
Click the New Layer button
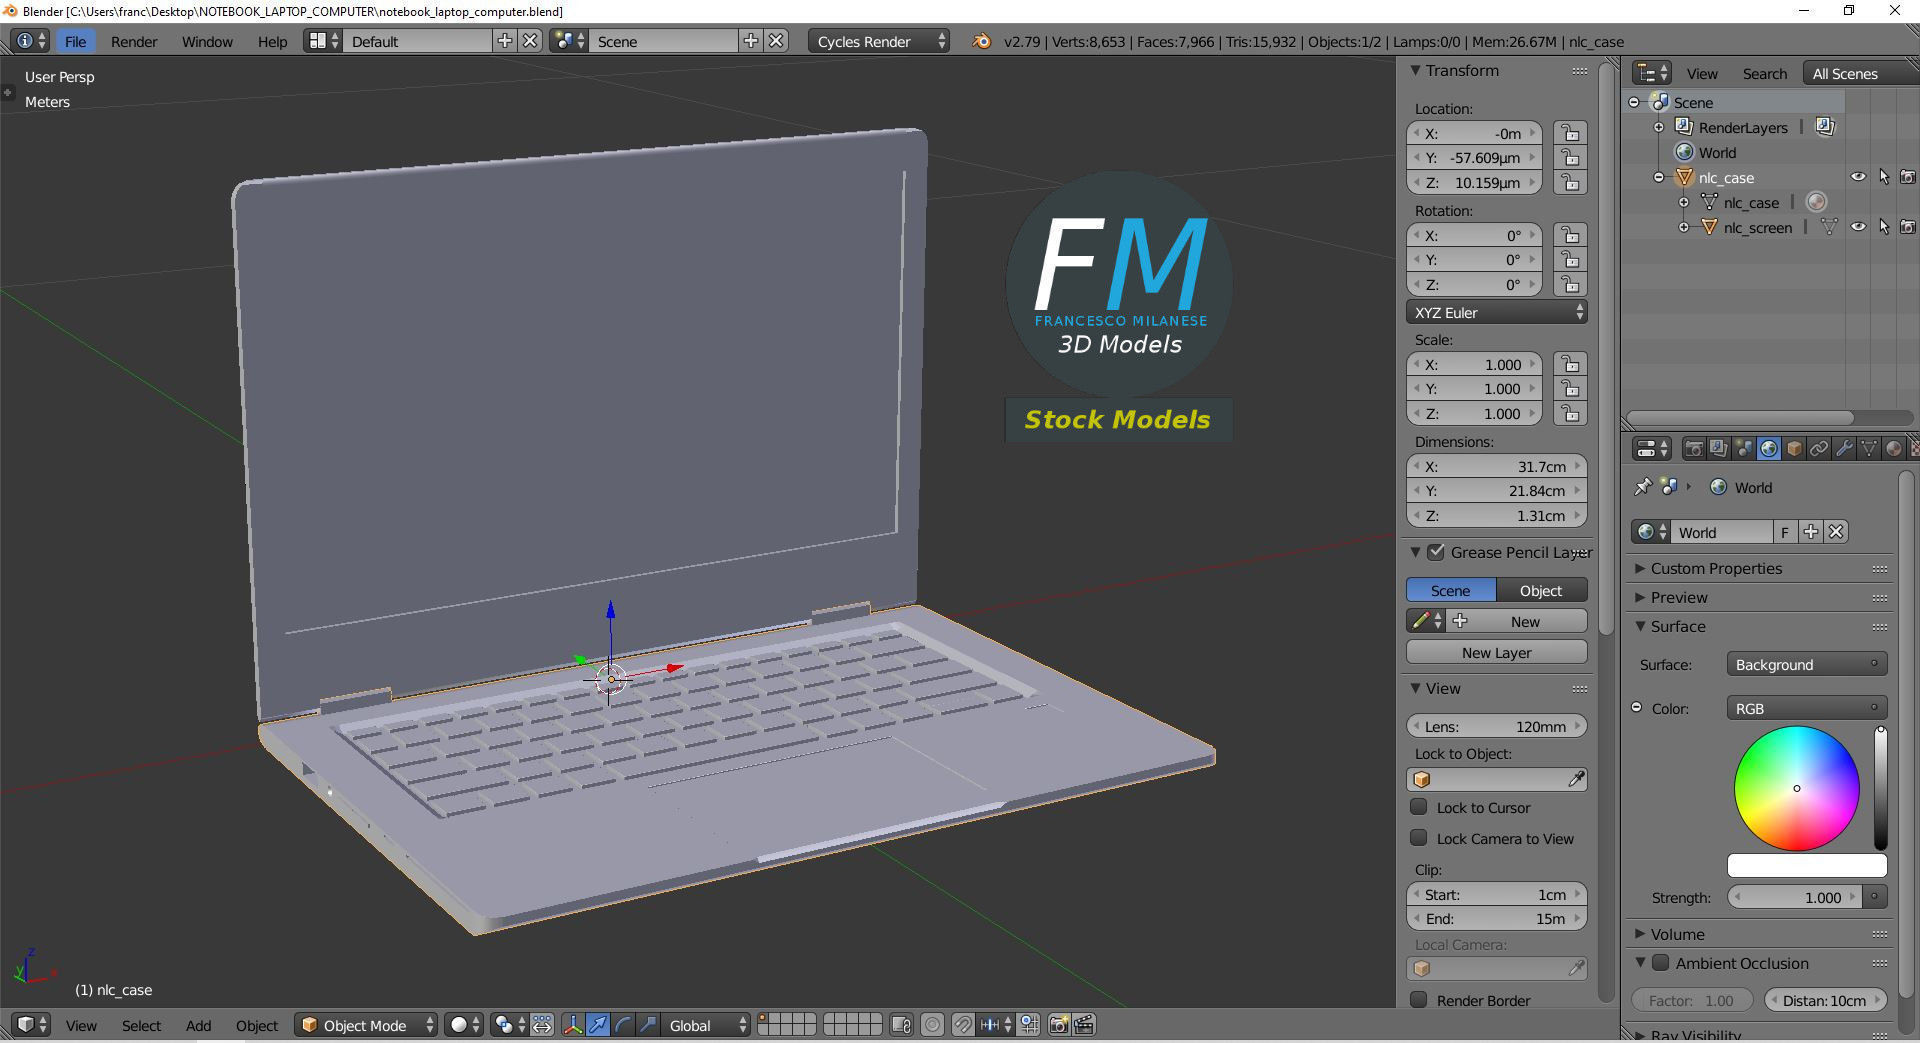1497,652
